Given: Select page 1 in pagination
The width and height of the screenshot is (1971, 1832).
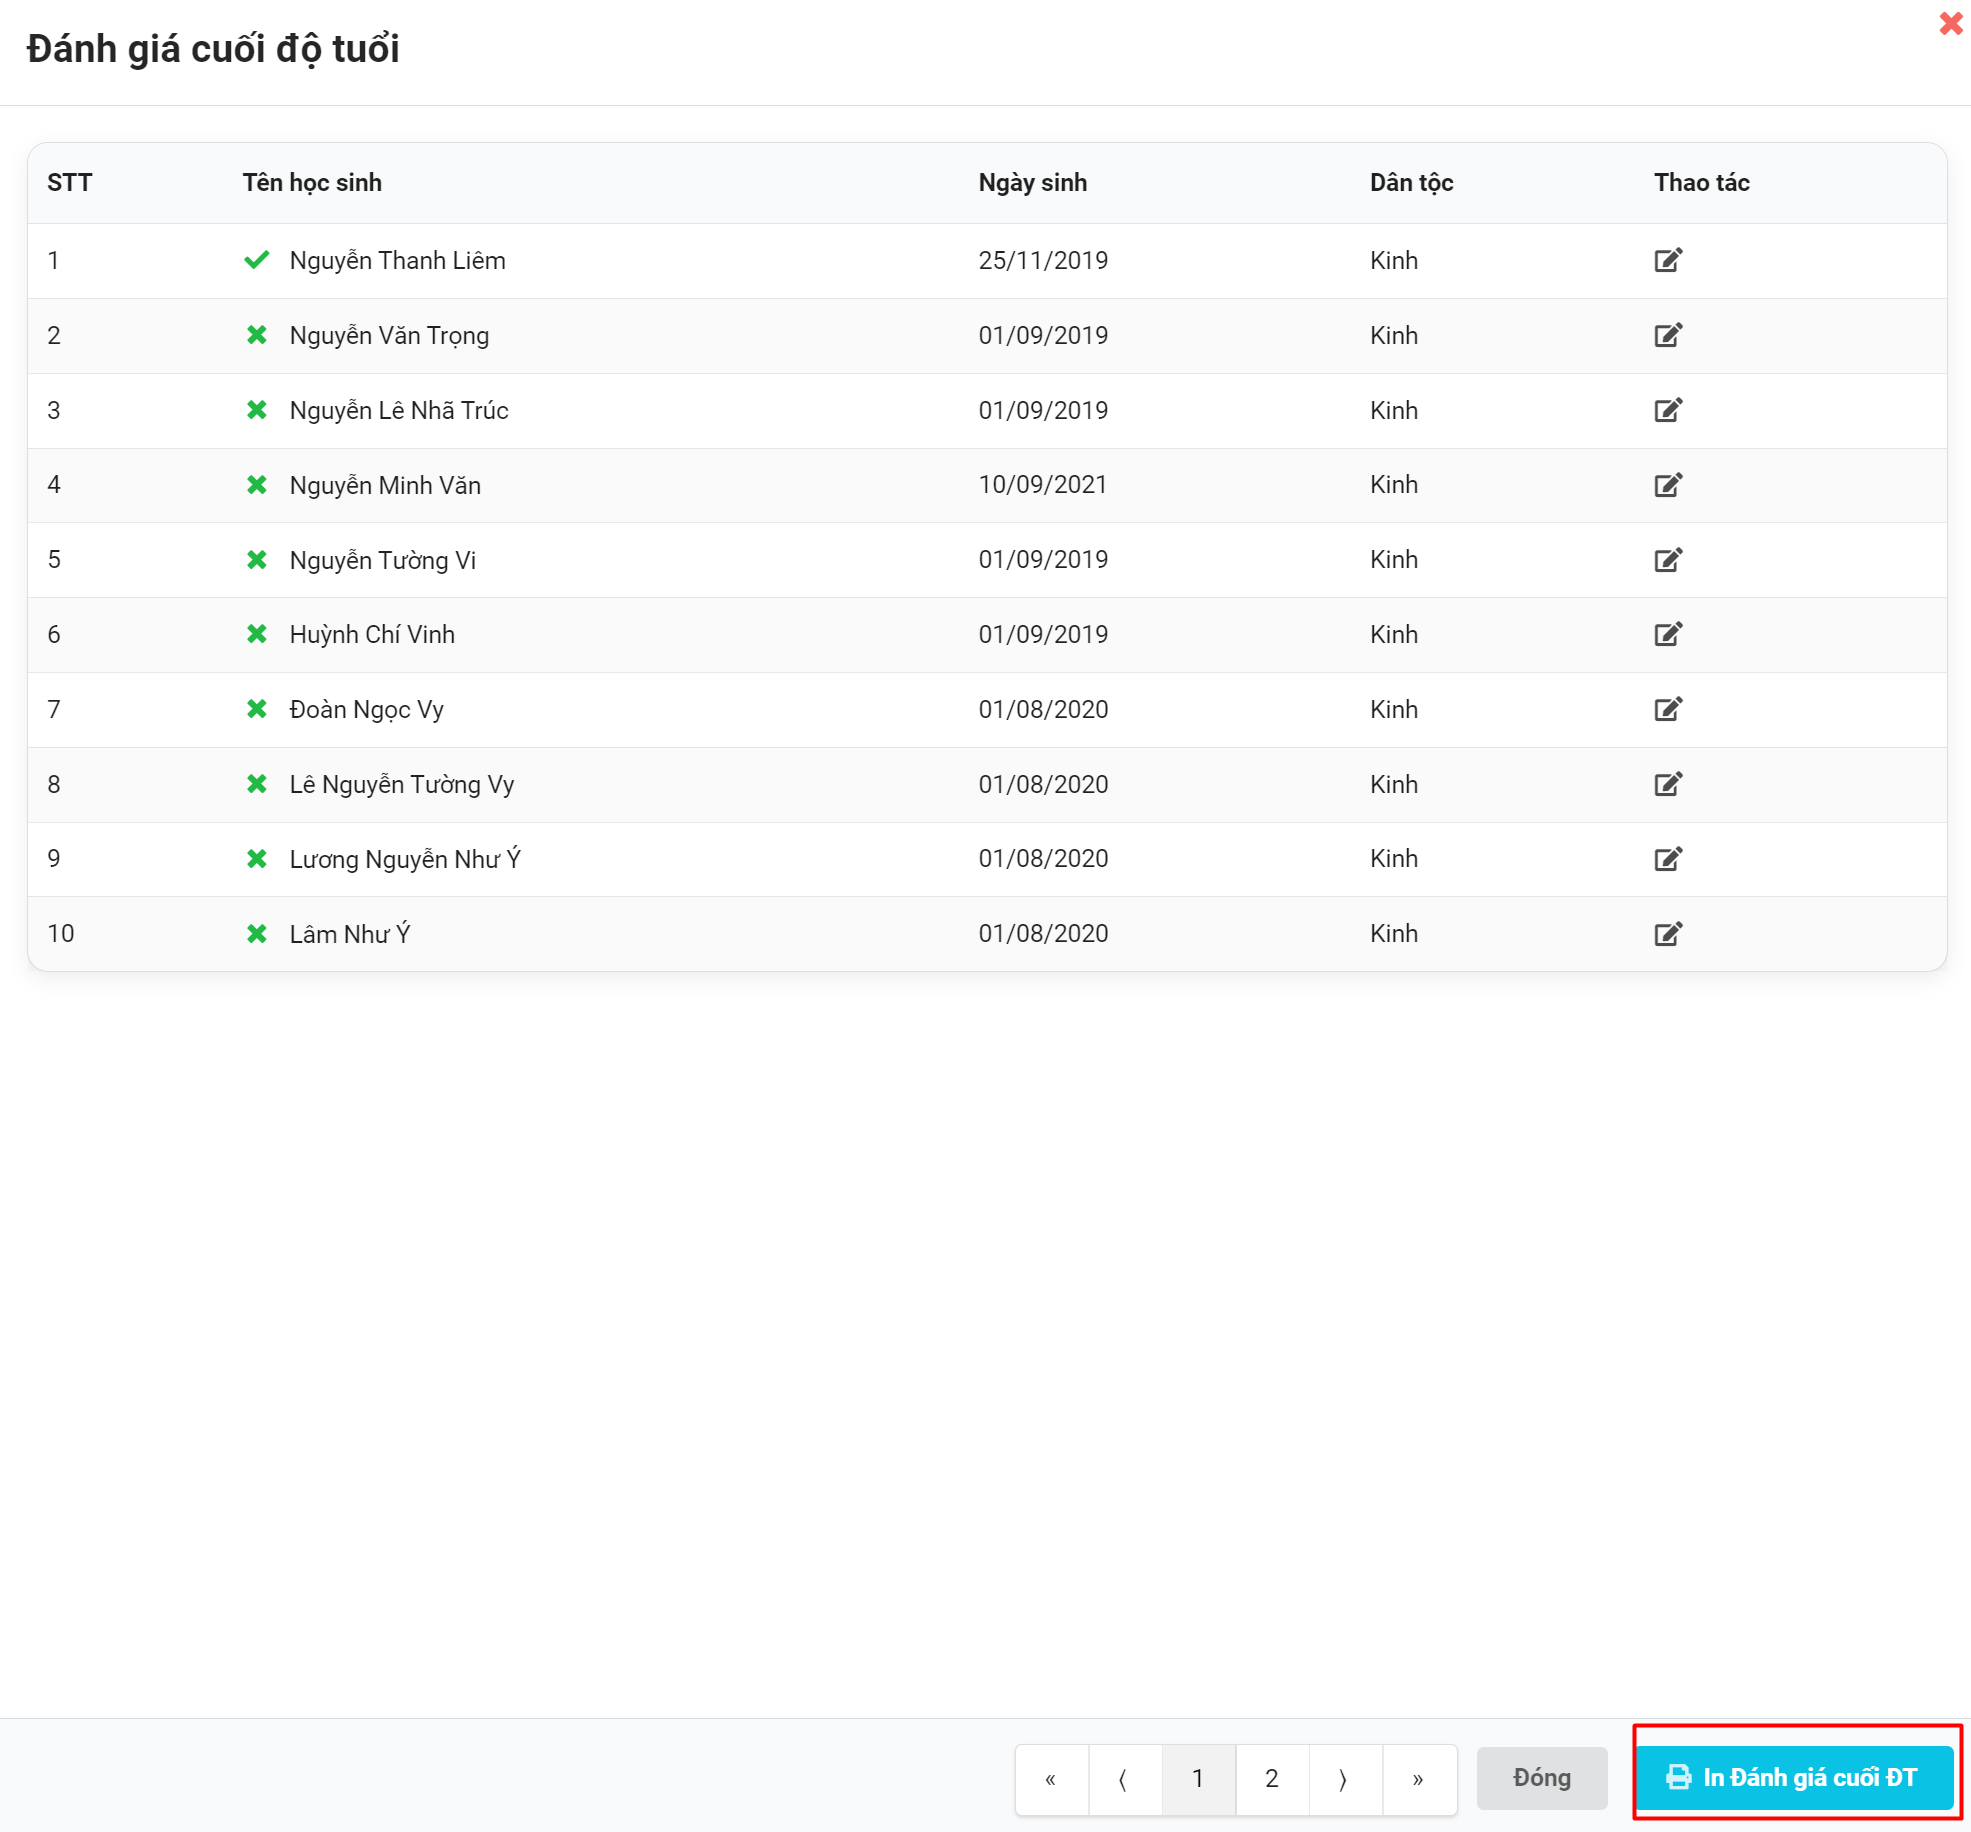Looking at the screenshot, I should 1198,1778.
